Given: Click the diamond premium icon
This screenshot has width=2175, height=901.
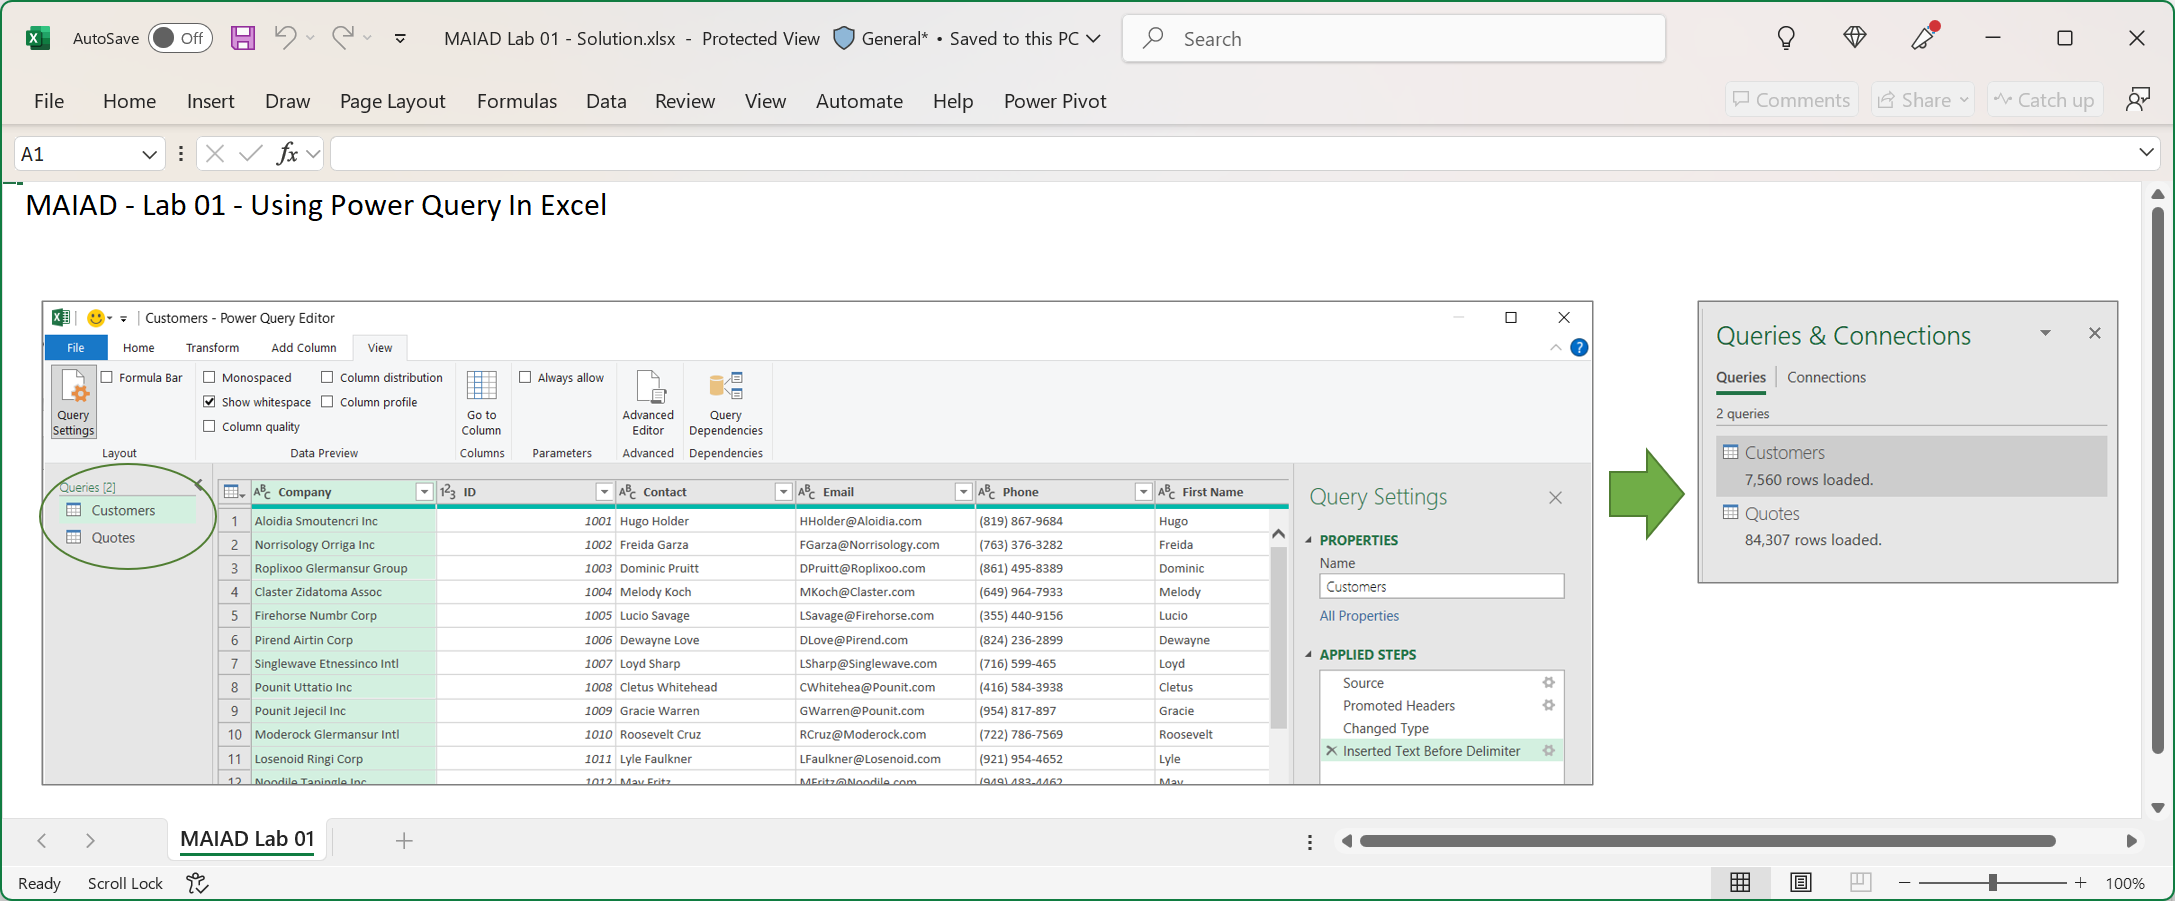Looking at the screenshot, I should 1855,38.
